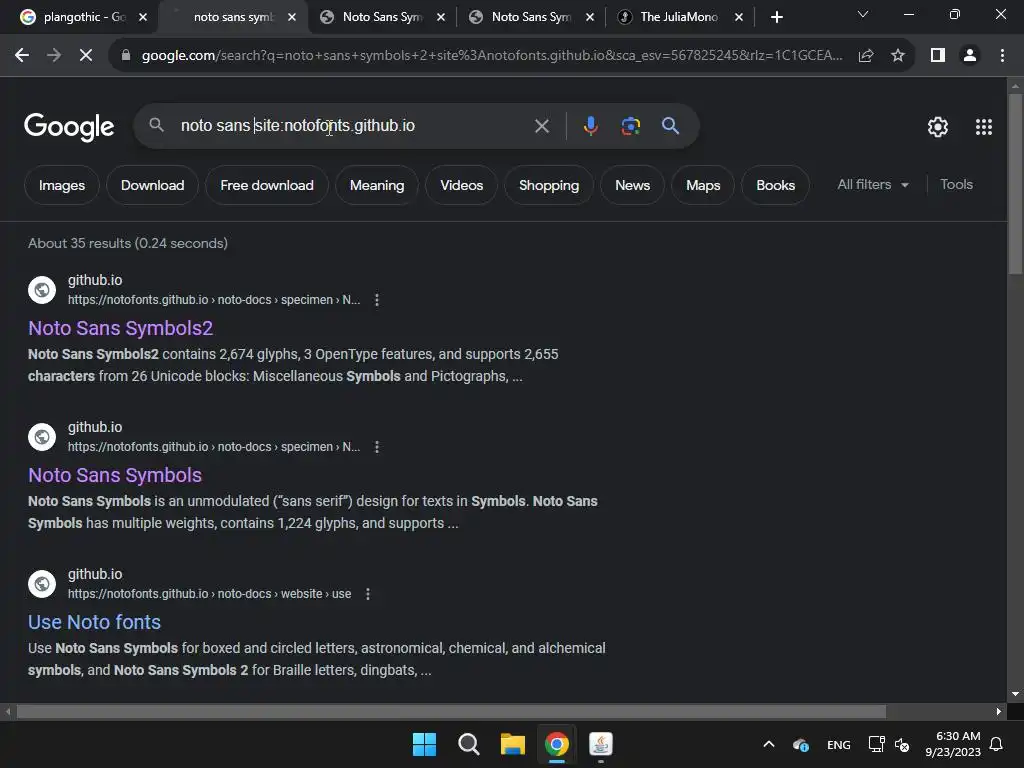Click the browser address bar URL
The height and width of the screenshot is (768, 1024).
[x=491, y=56]
